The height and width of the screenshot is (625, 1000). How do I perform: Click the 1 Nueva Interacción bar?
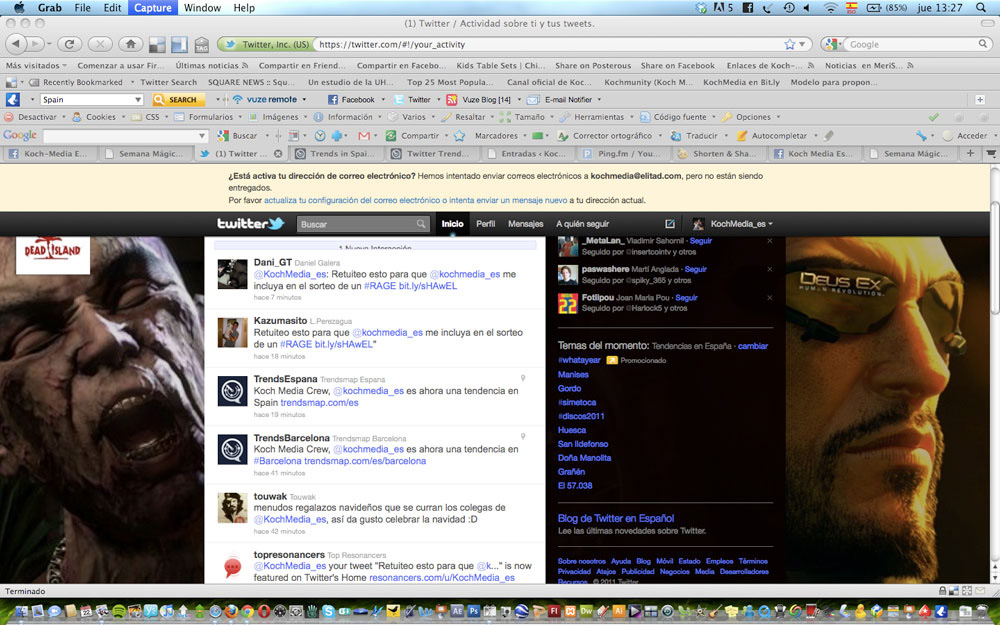[375, 245]
